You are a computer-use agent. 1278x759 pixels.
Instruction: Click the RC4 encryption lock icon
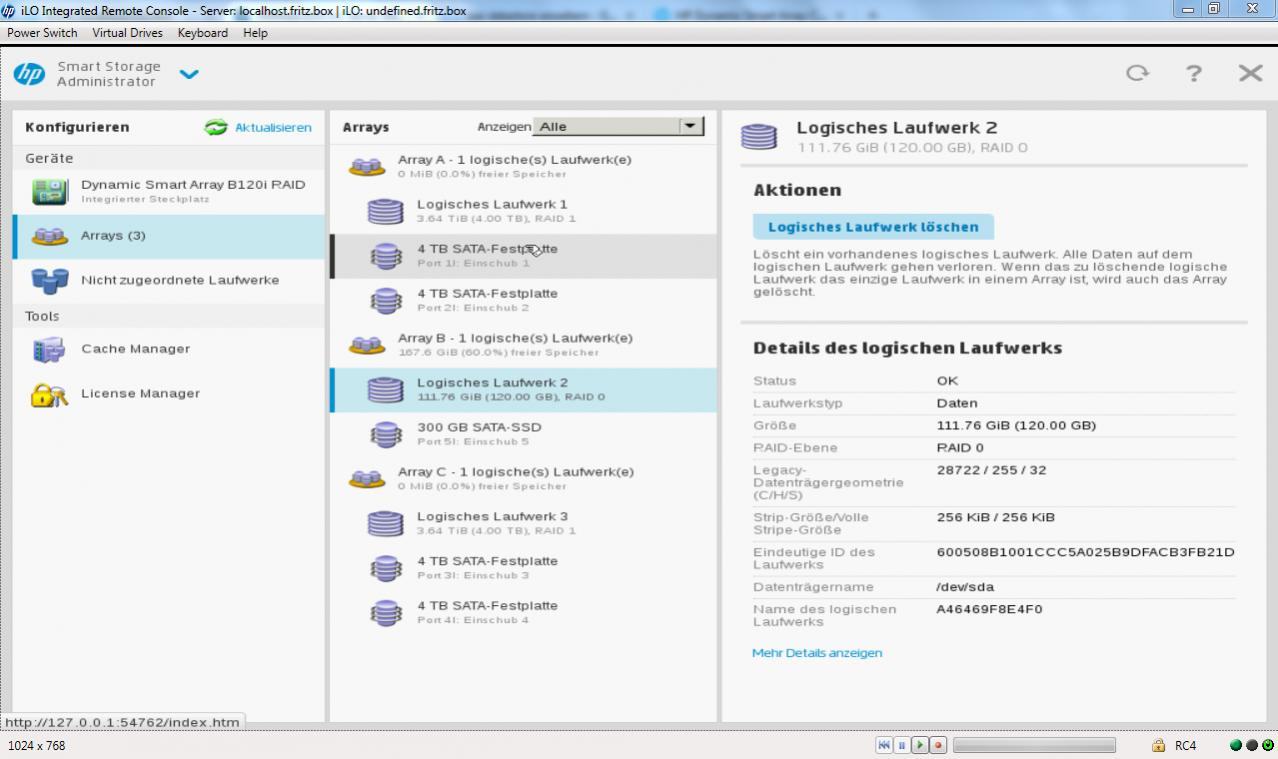pyautogui.click(x=1158, y=745)
